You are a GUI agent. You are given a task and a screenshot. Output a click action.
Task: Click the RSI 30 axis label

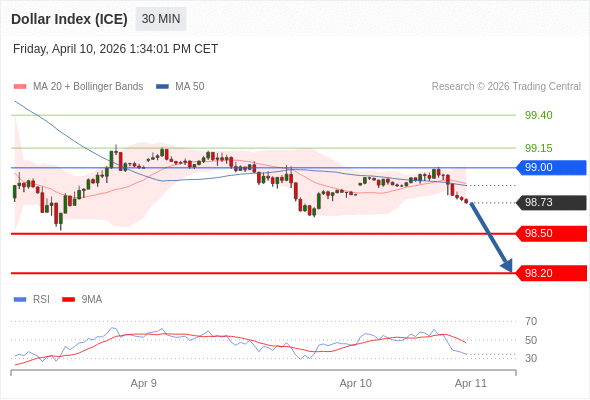[x=531, y=358]
